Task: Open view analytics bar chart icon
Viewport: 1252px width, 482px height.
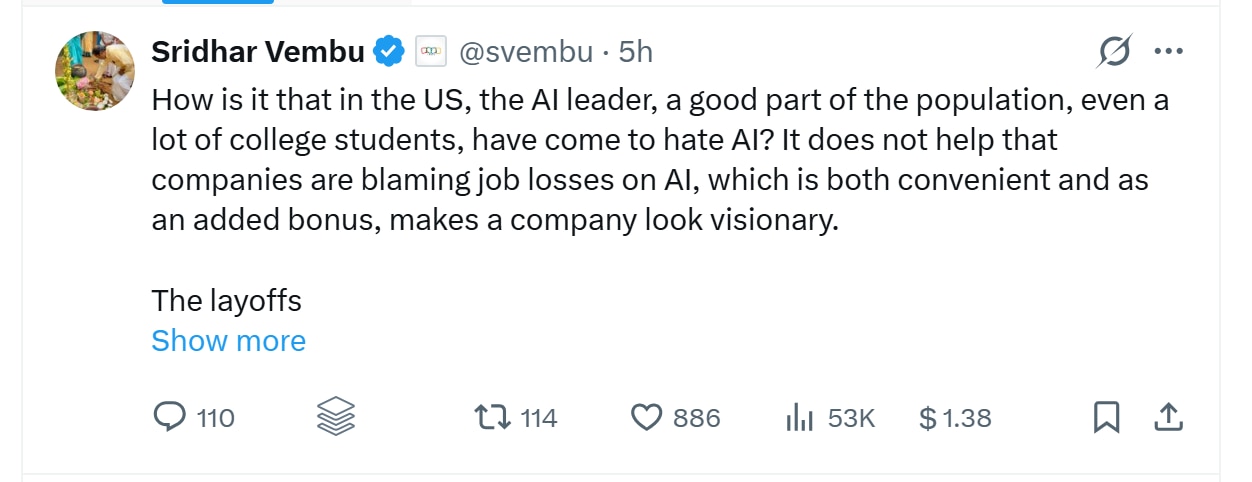Action: click(799, 418)
